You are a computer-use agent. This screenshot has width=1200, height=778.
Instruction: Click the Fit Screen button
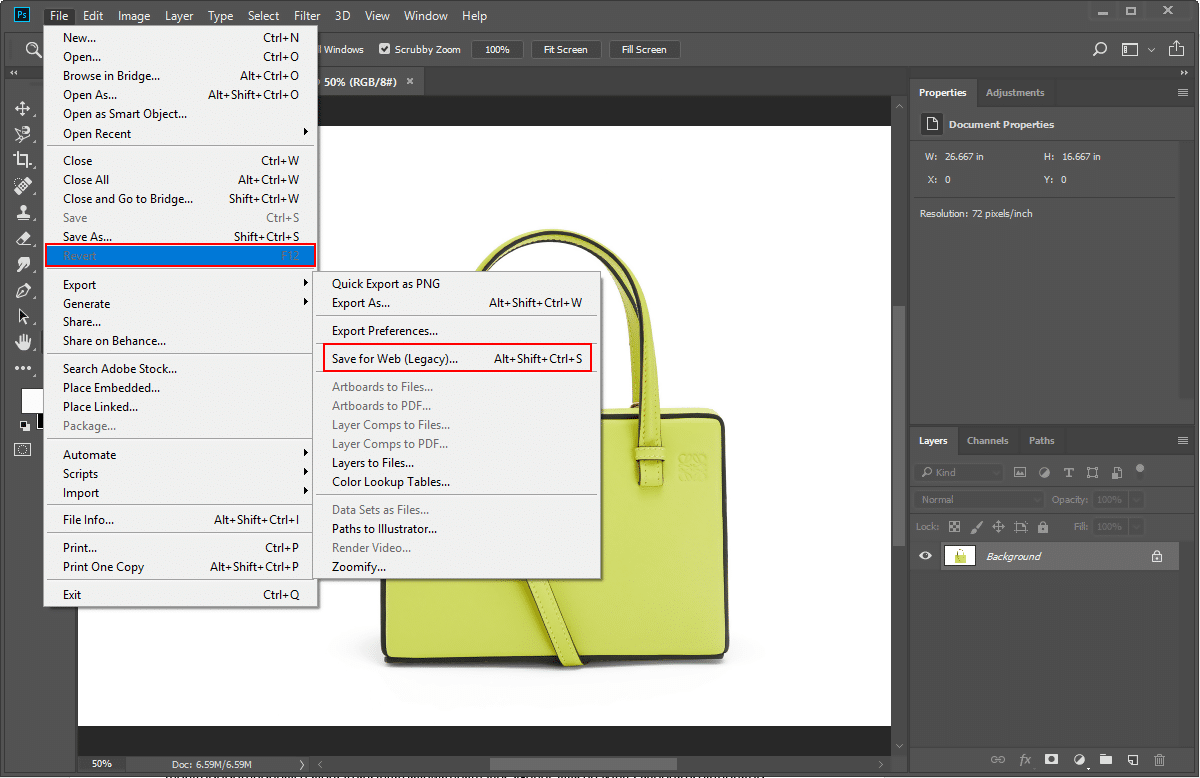(x=565, y=48)
